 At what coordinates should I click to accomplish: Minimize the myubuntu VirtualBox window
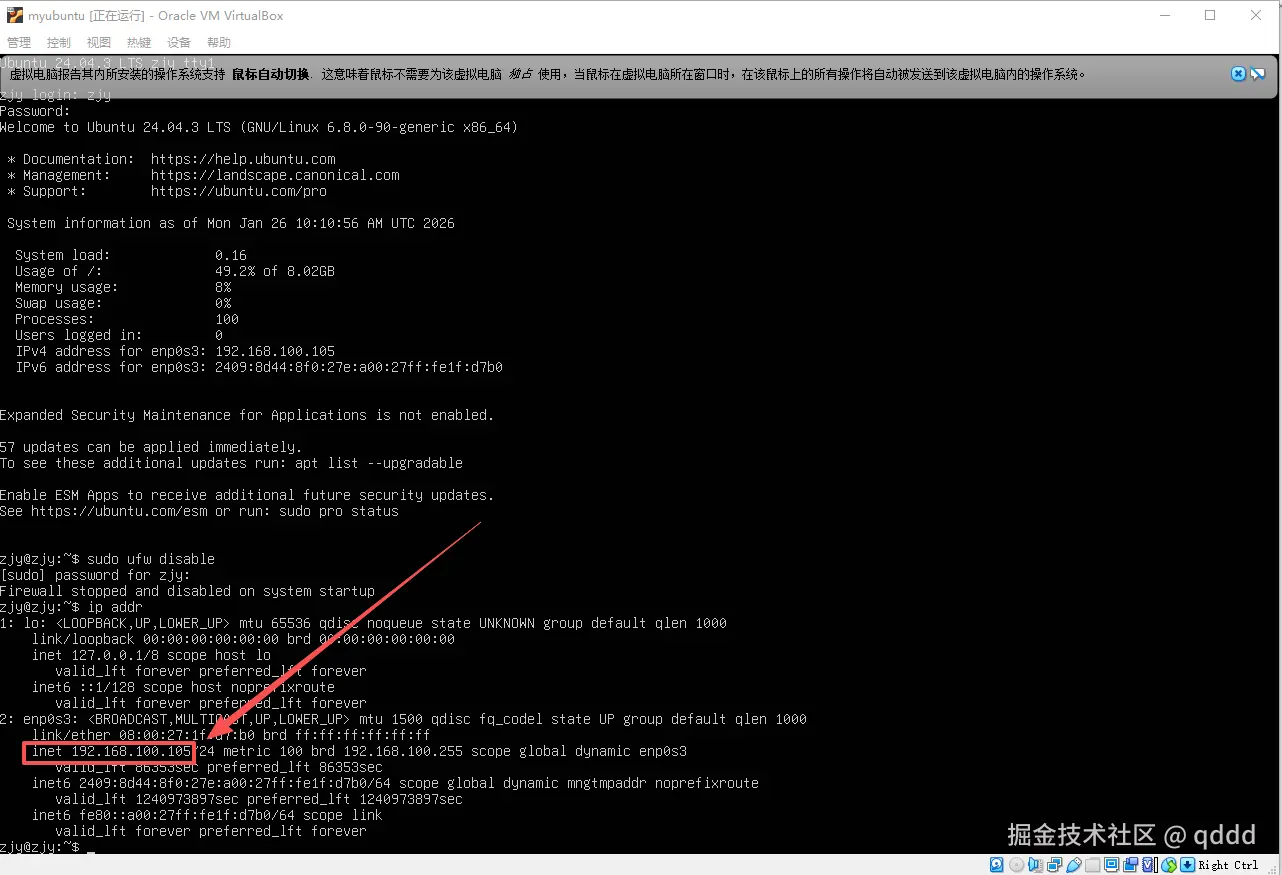[1164, 15]
